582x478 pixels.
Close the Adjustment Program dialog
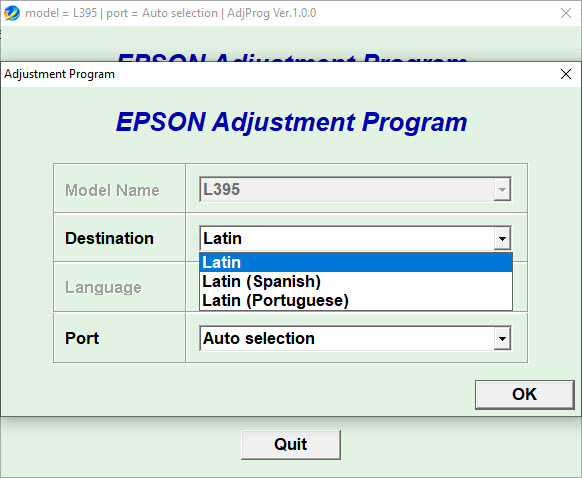pos(566,74)
